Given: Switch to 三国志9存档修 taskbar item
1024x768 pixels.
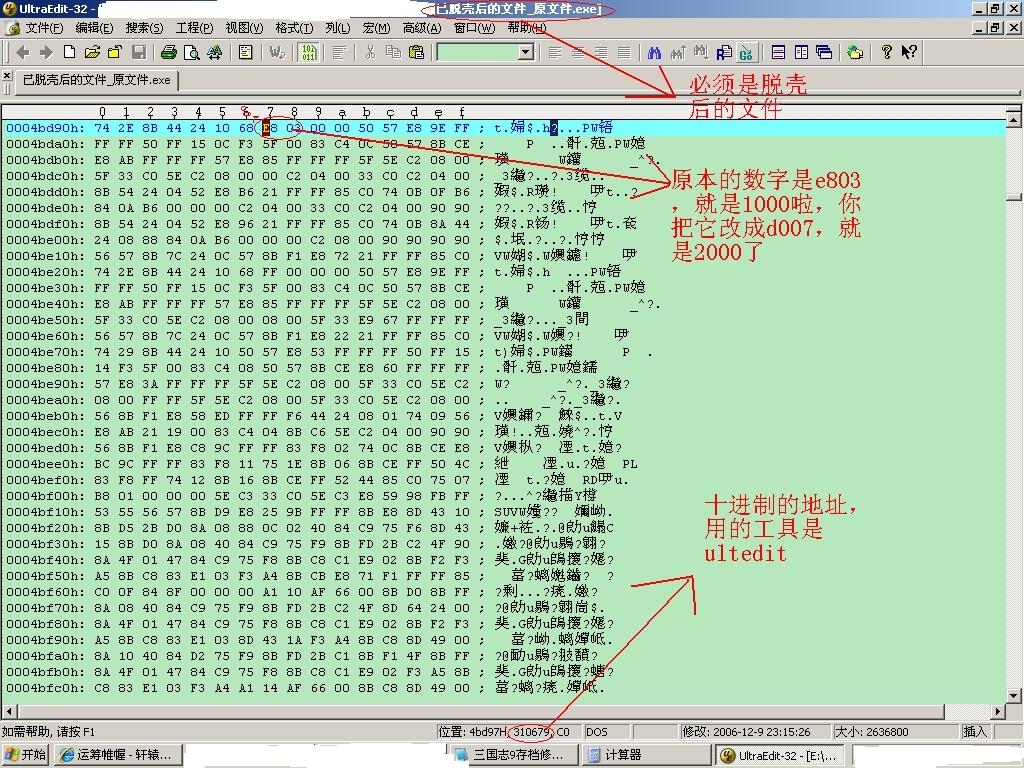Looking at the screenshot, I should click(x=514, y=755).
